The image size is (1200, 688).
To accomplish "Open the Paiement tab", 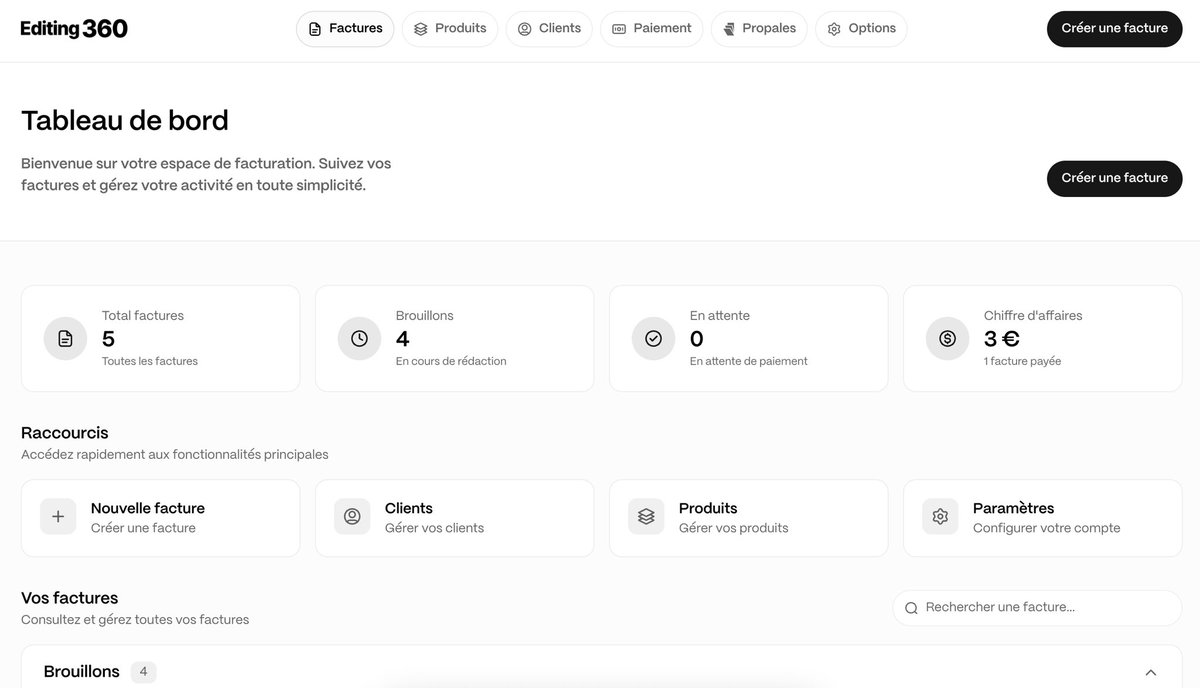I will 652,29.
